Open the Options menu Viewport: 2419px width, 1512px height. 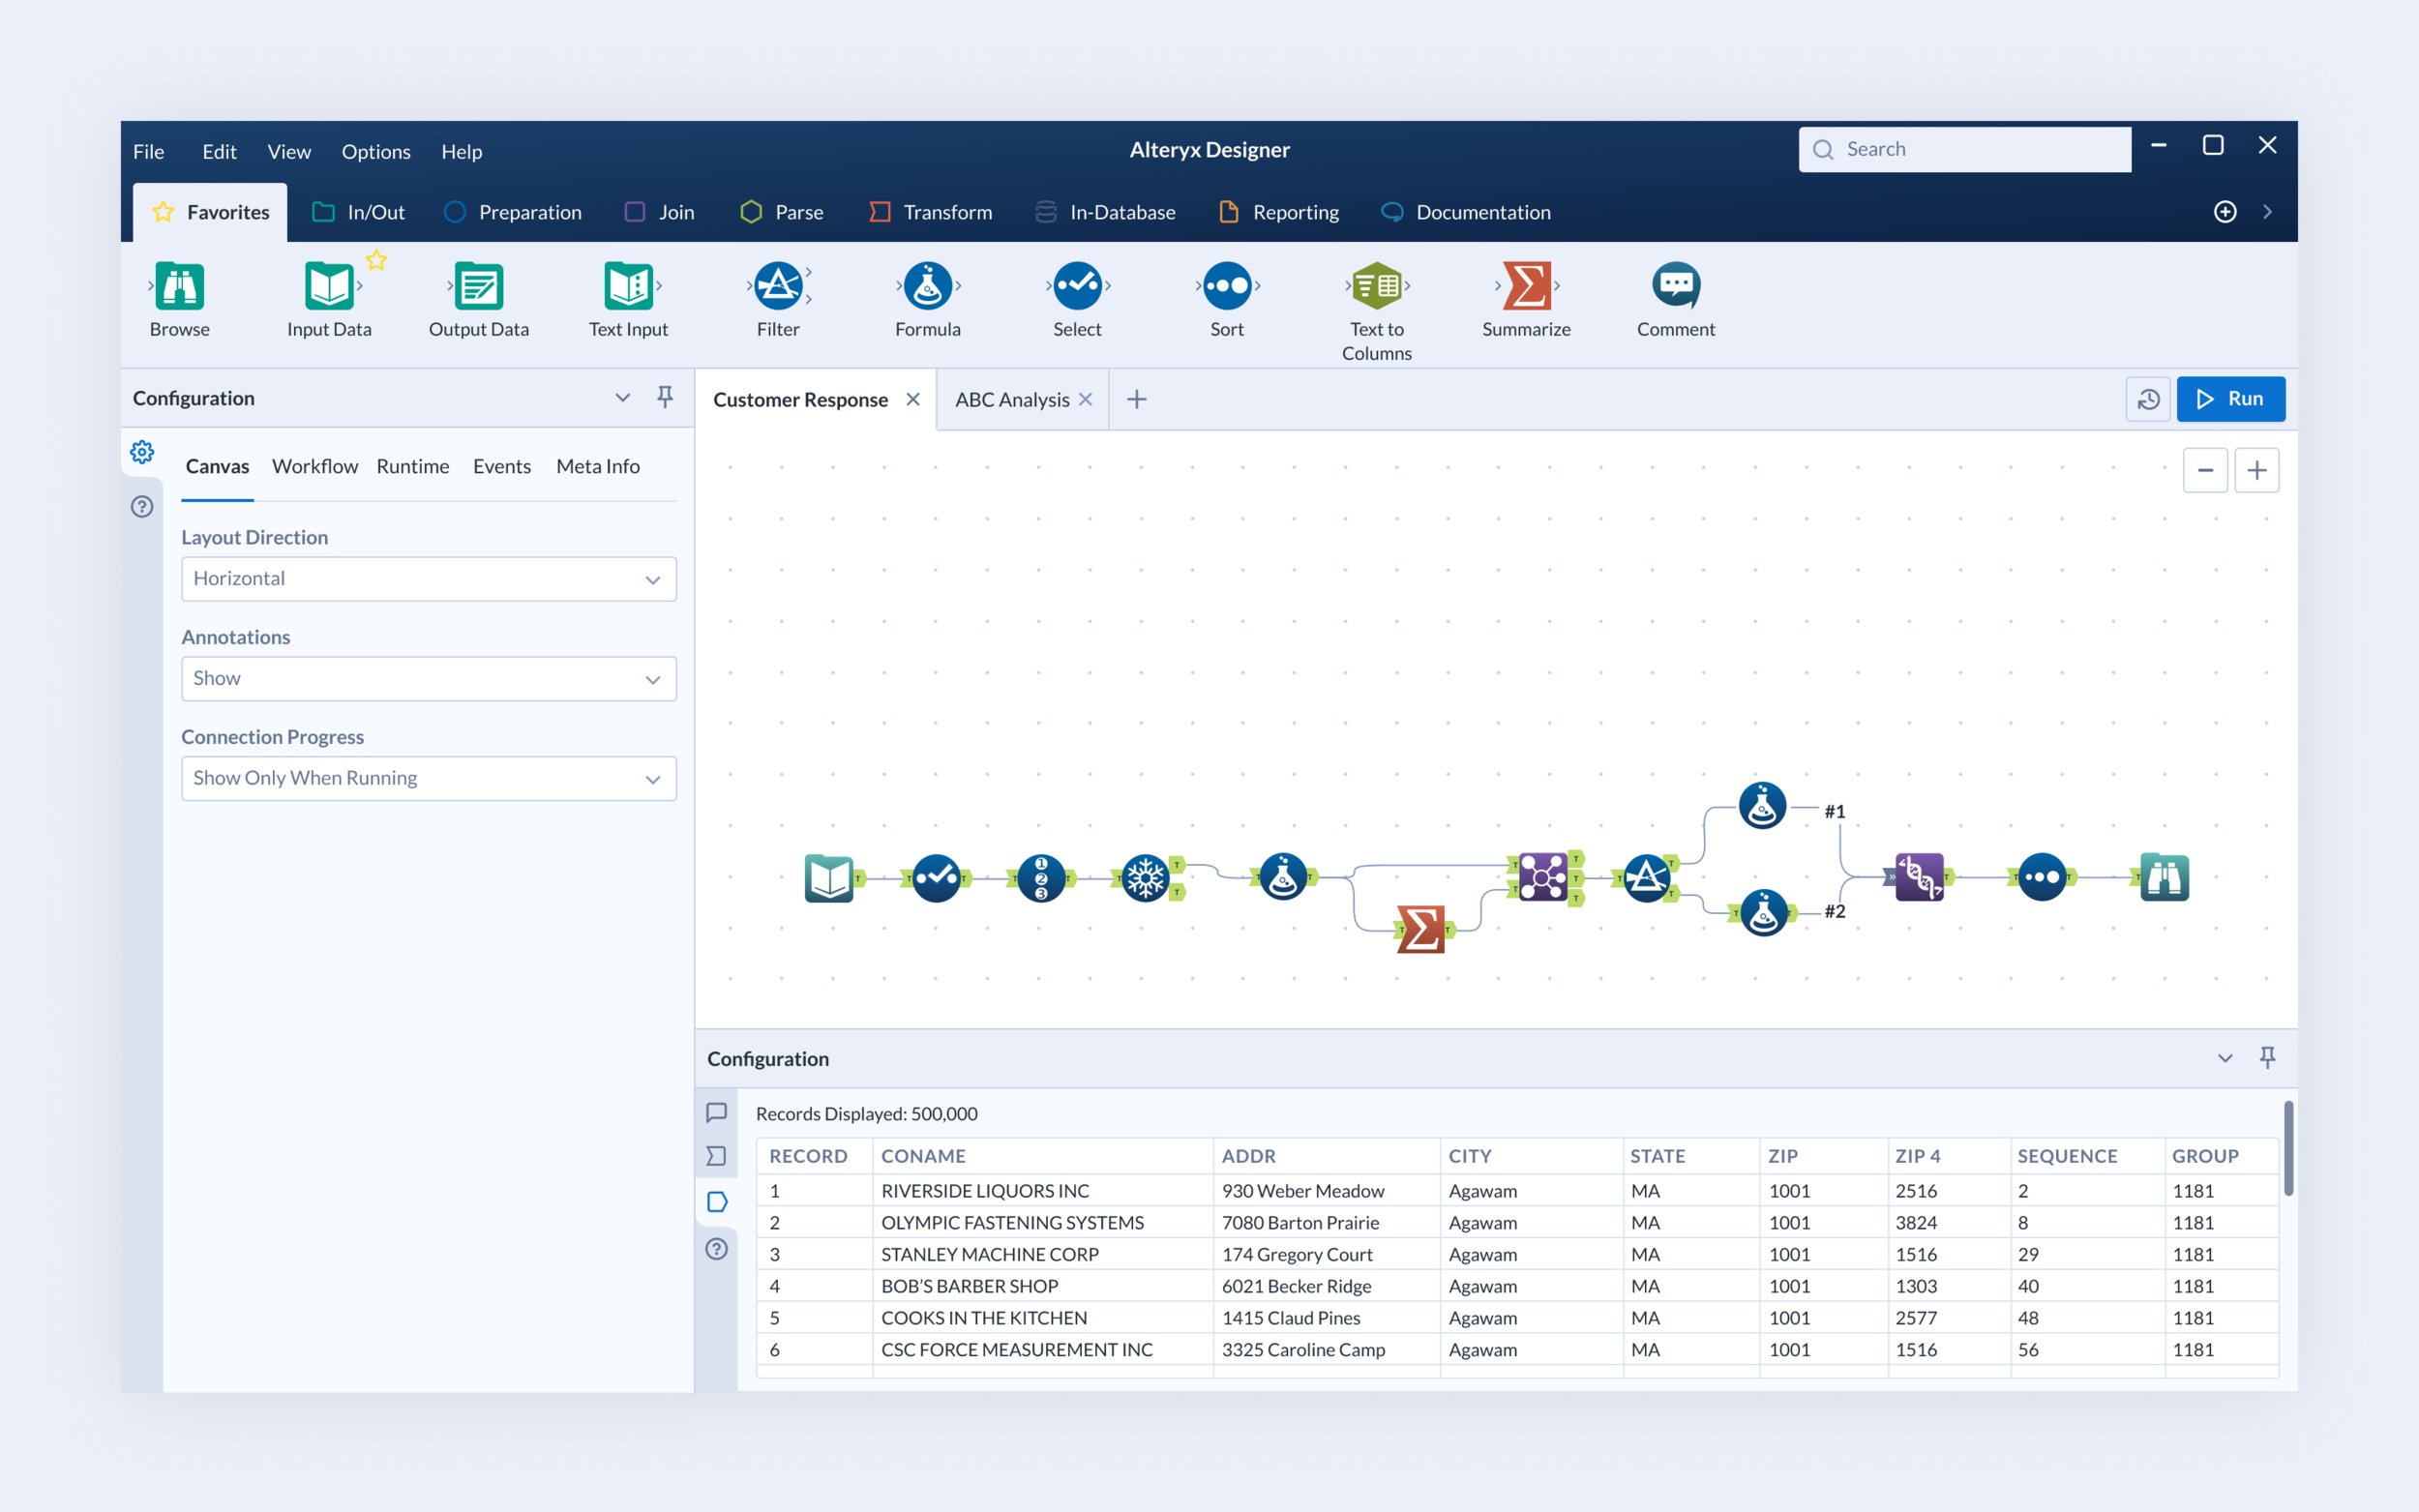pos(376,151)
